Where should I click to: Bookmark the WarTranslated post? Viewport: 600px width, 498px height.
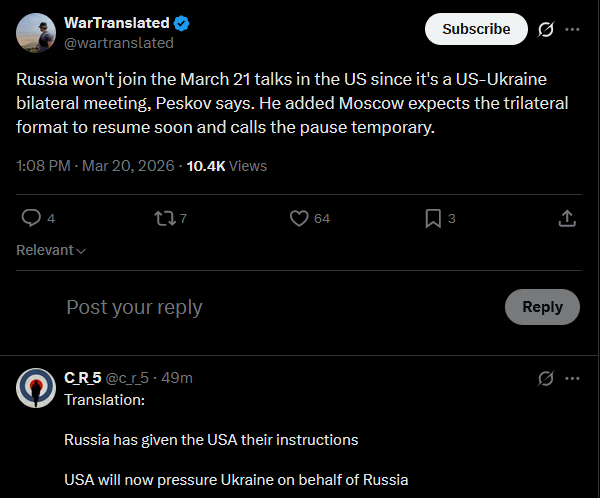433,218
